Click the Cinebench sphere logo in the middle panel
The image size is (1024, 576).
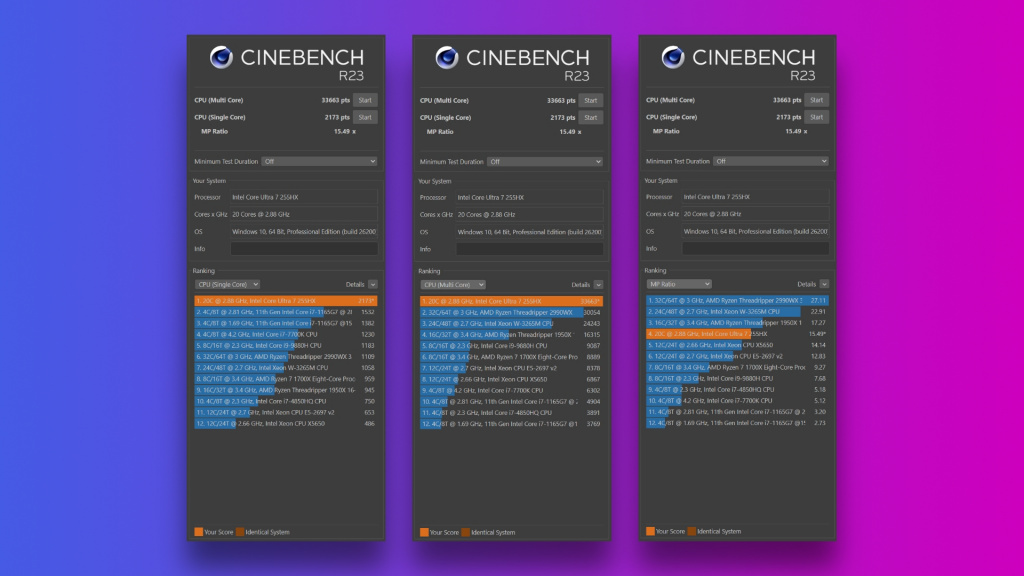coord(447,58)
